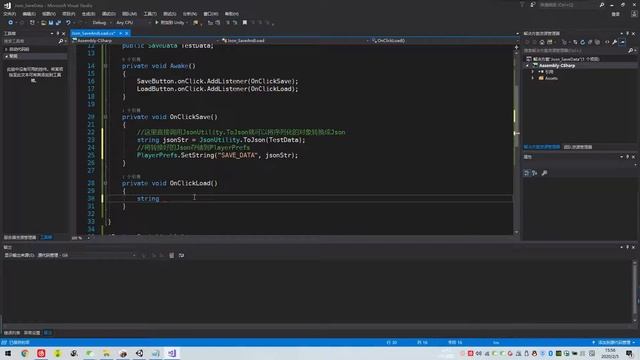Image resolution: width=640 pixels, height=360 pixels.
Task: Click the Open File toolbar icon
Action: click(x=43, y=23)
